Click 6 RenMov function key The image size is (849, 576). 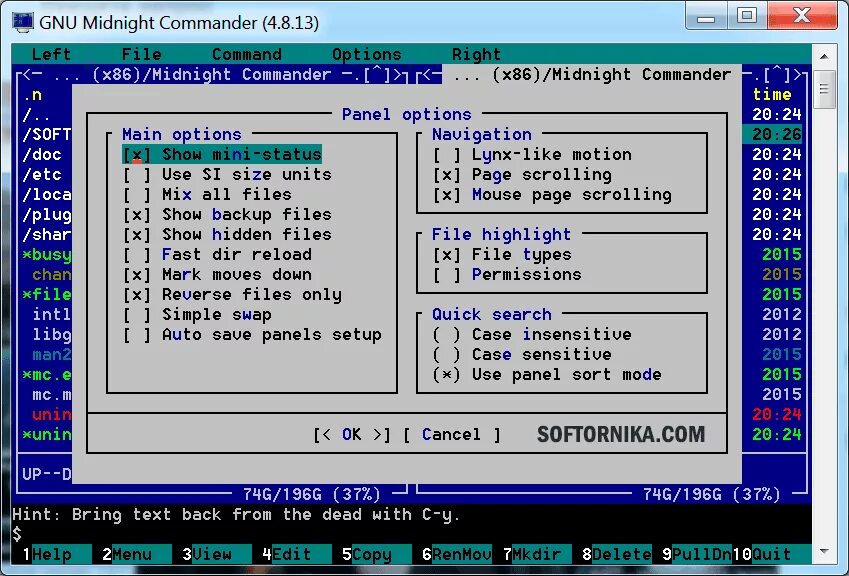point(456,554)
